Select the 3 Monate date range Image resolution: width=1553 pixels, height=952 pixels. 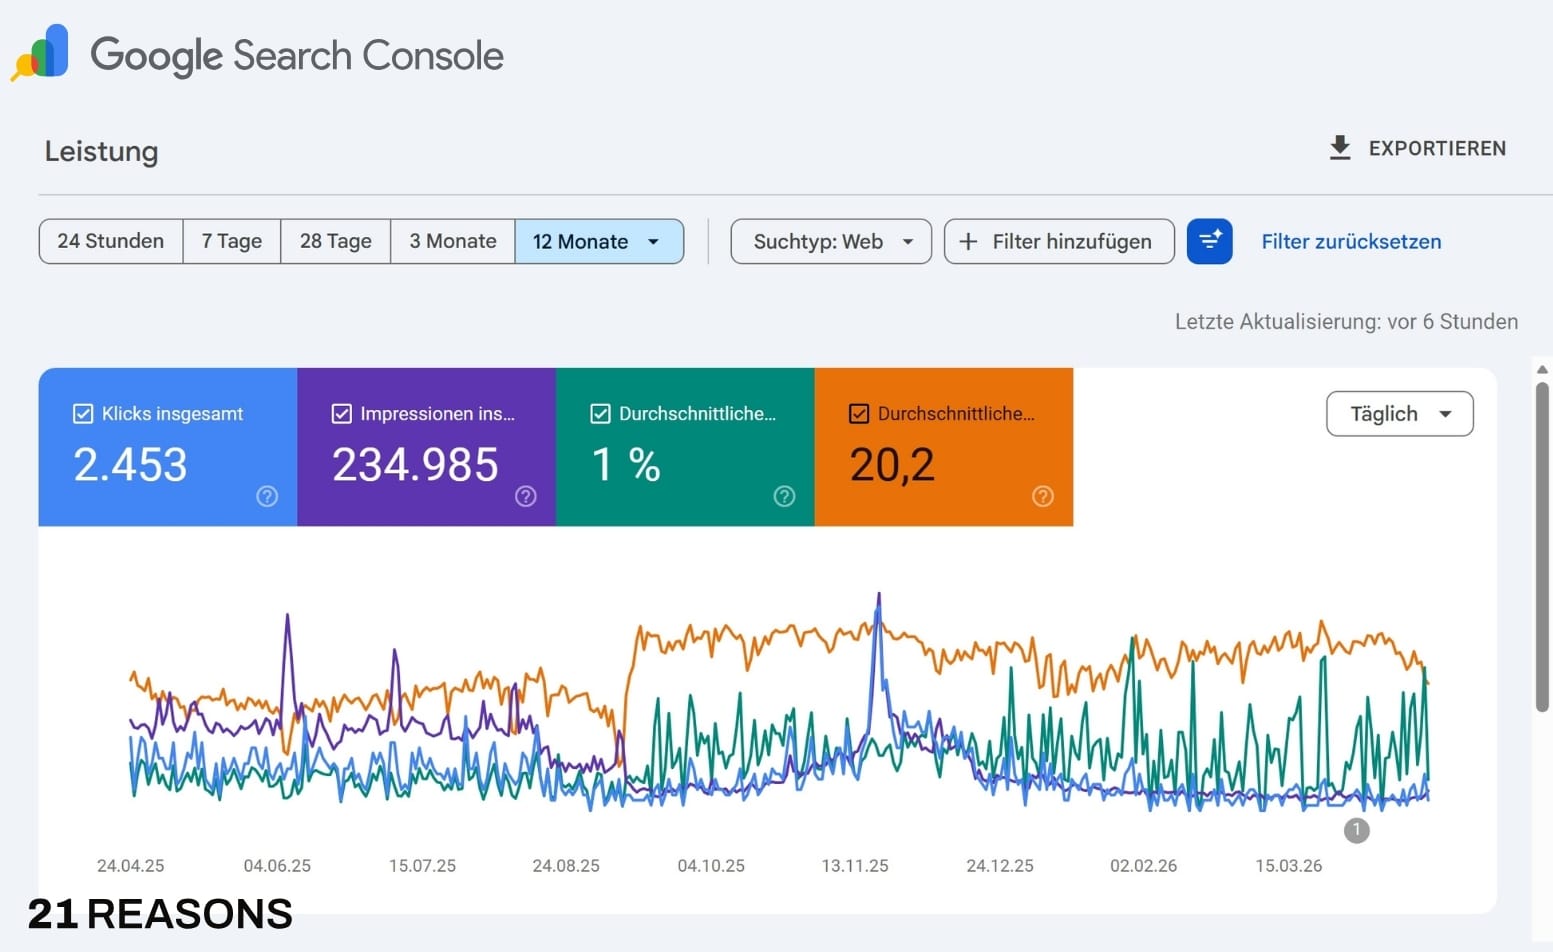[x=453, y=241]
